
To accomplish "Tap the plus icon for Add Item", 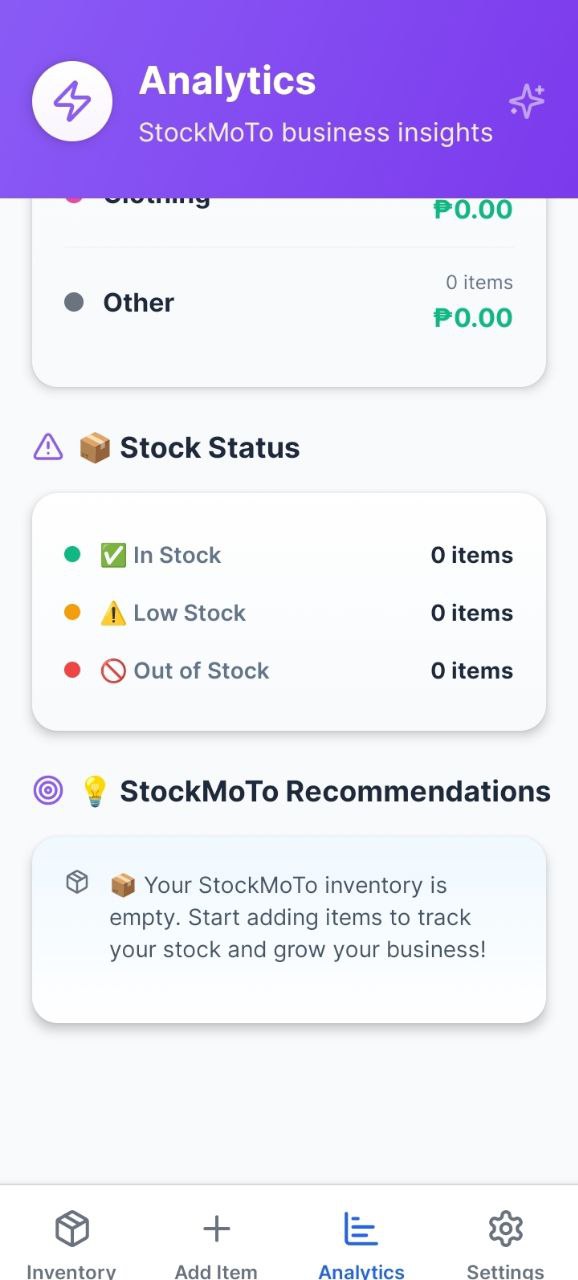I will pos(216,1228).
